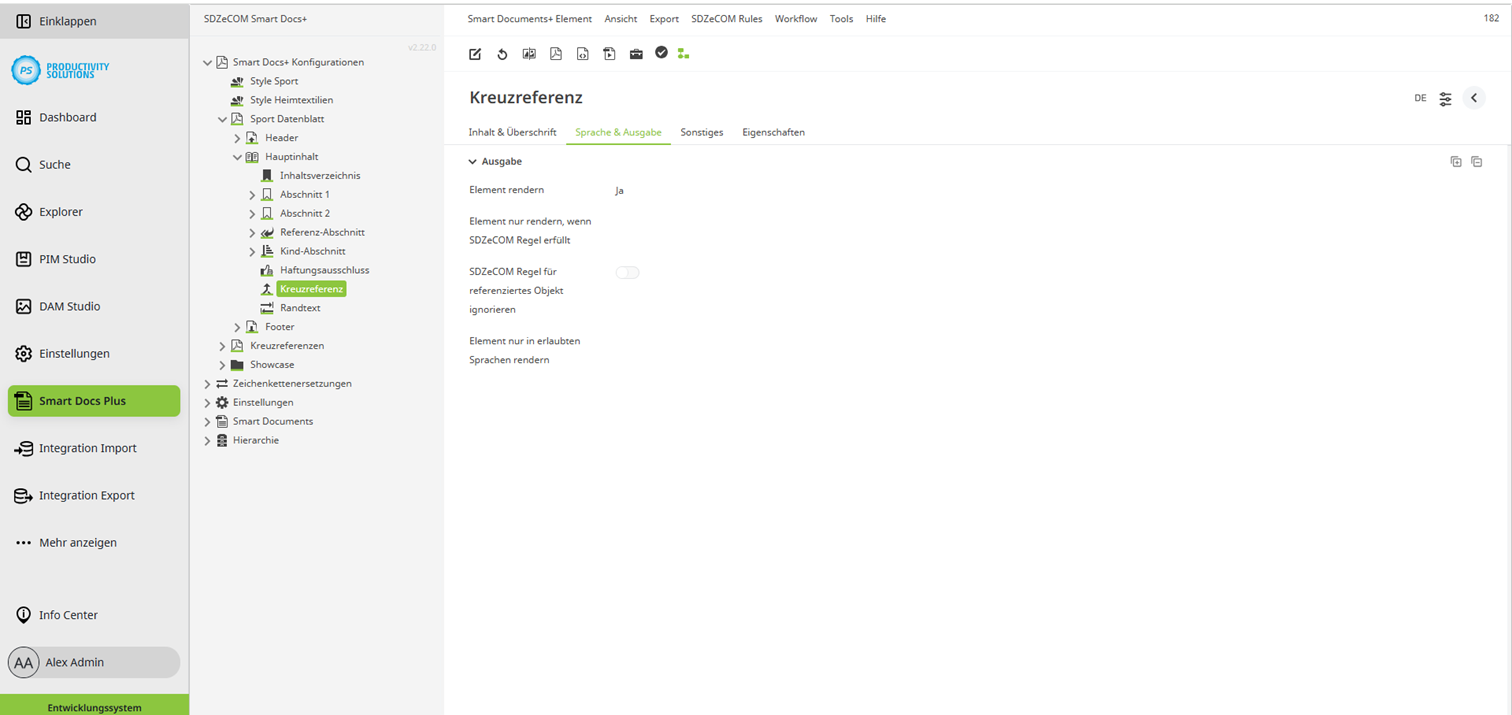Expand the Hierarchie tree node
This screenshot has height=715, width=1512.
[x=207, y=441]
